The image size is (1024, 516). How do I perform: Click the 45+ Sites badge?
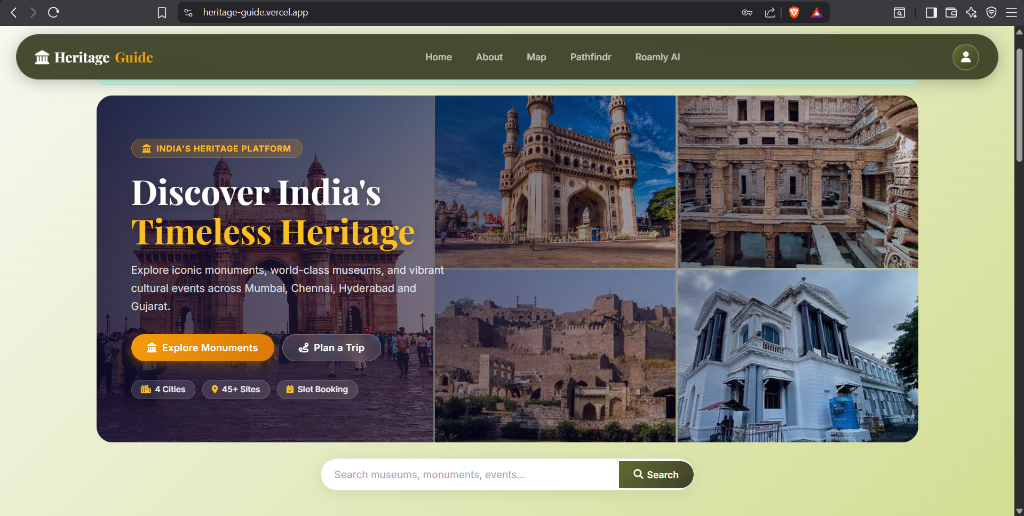pyautogui.click(x=236, y=389)
